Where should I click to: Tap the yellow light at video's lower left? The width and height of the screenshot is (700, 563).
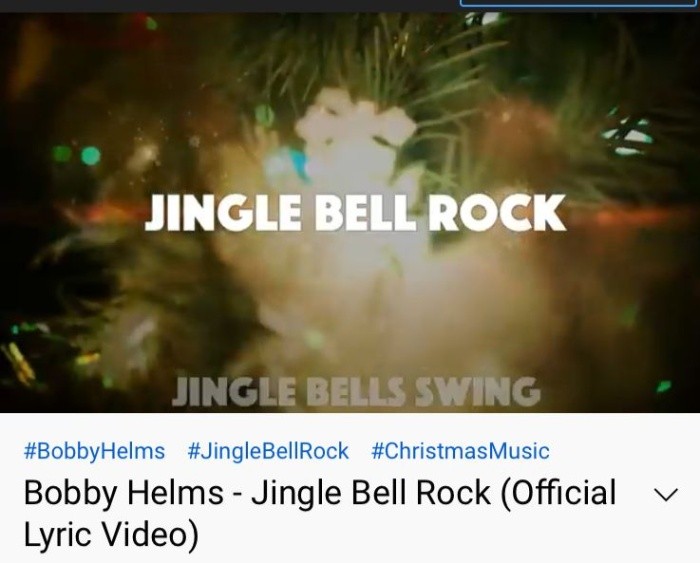[18, 362]
